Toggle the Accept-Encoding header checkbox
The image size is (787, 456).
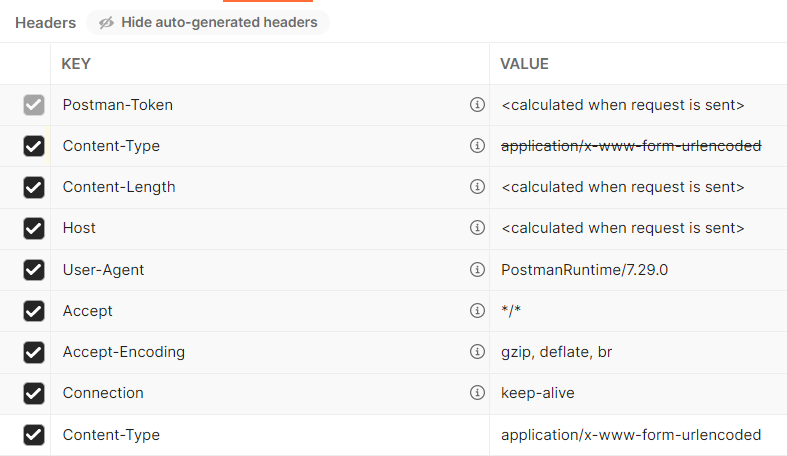point(34,352)
